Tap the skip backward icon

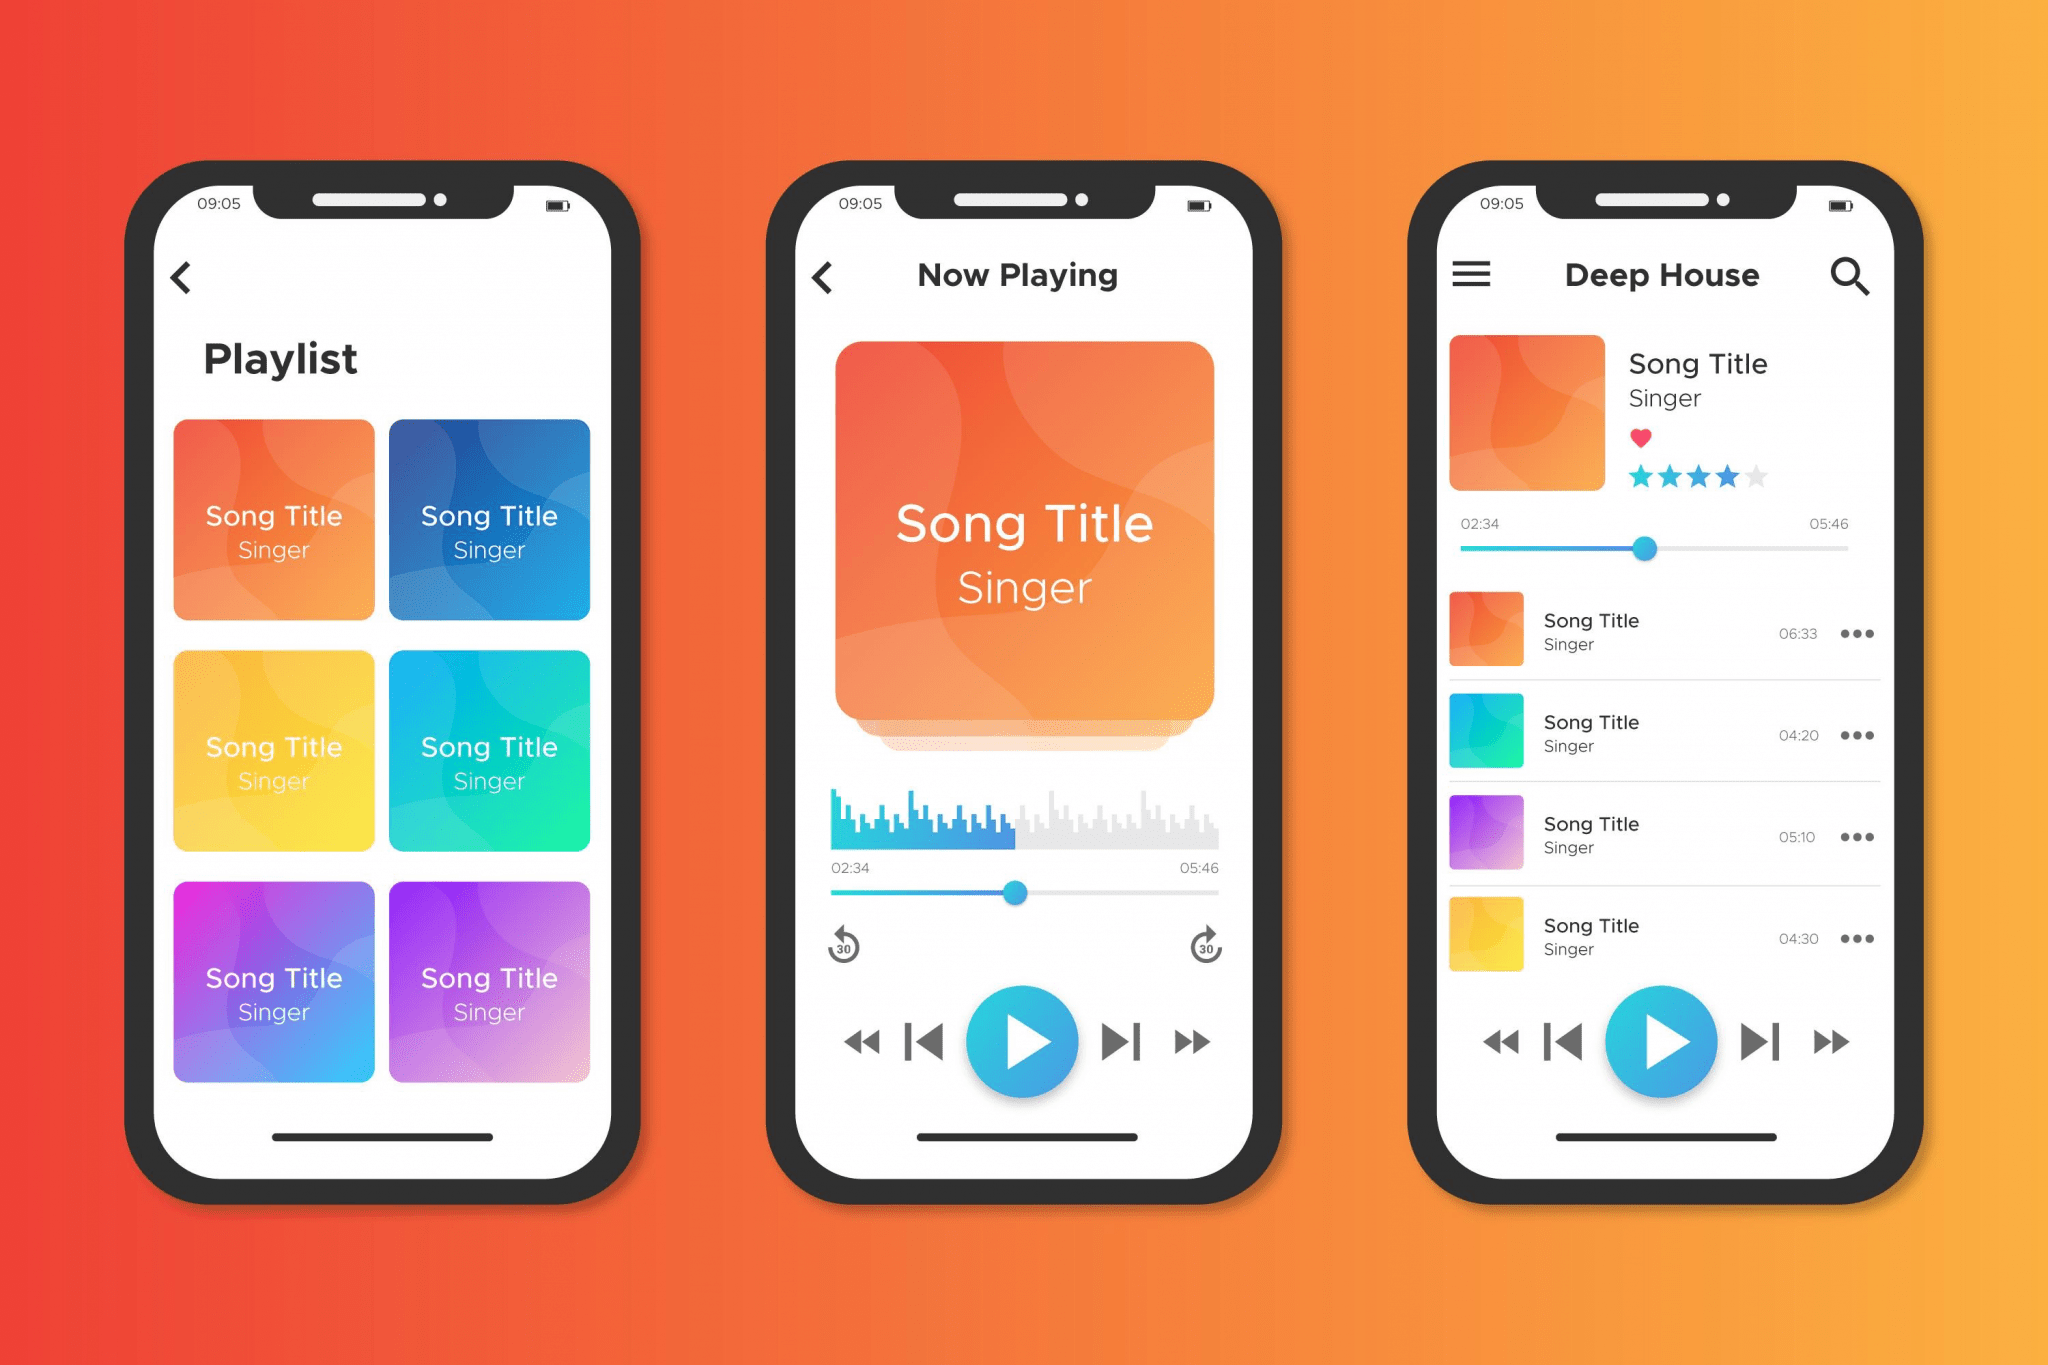click(x=929, y=1045)
